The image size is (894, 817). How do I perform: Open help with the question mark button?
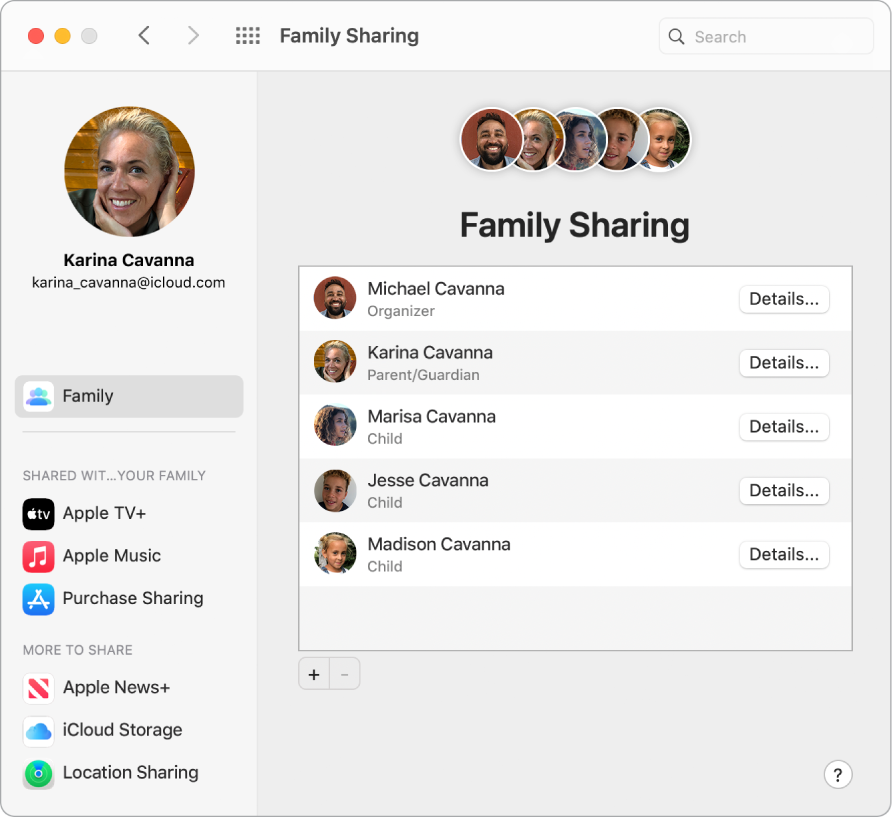pyautogui.click(x=838, y=774)
